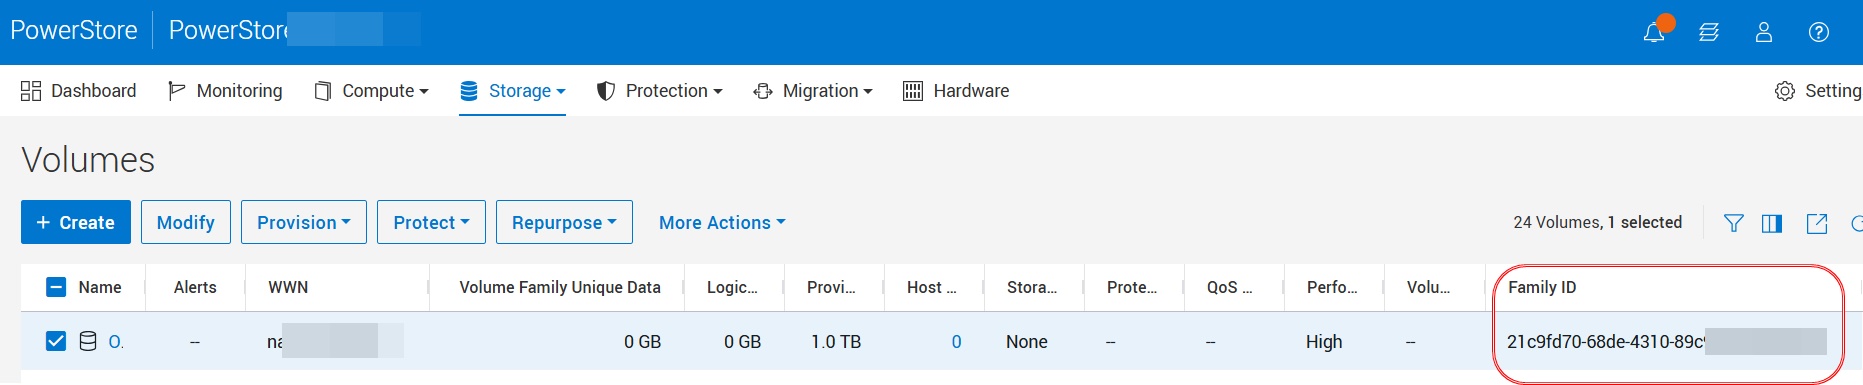Click the Settings gear icon

click(x=1785, y=91)
